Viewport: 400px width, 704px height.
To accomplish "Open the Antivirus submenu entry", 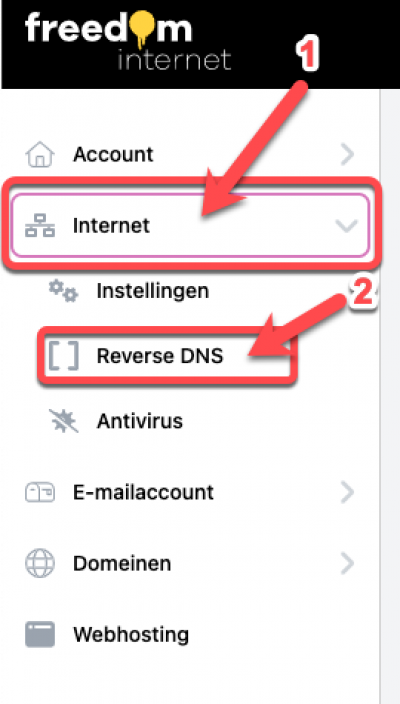I will 140,421.
